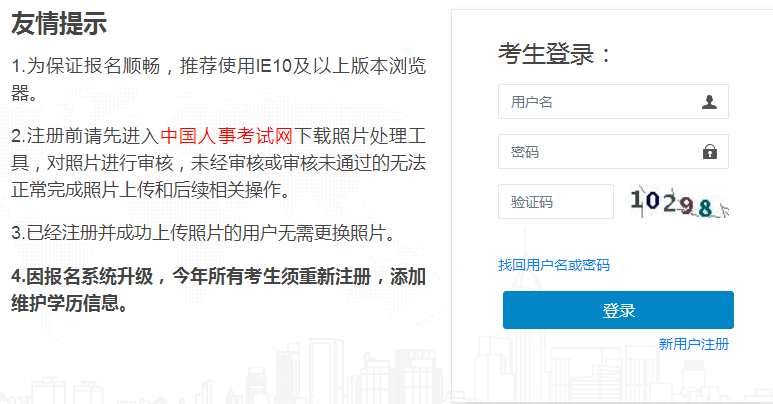Click inside the 验证码 captcha input box
The width and height of the screenshot is (773, 404).
(556, 201)
